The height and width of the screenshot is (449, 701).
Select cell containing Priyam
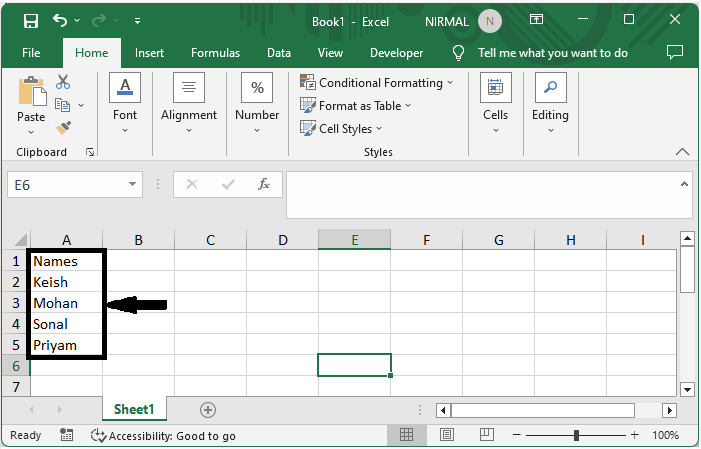[x=66, y=345]
